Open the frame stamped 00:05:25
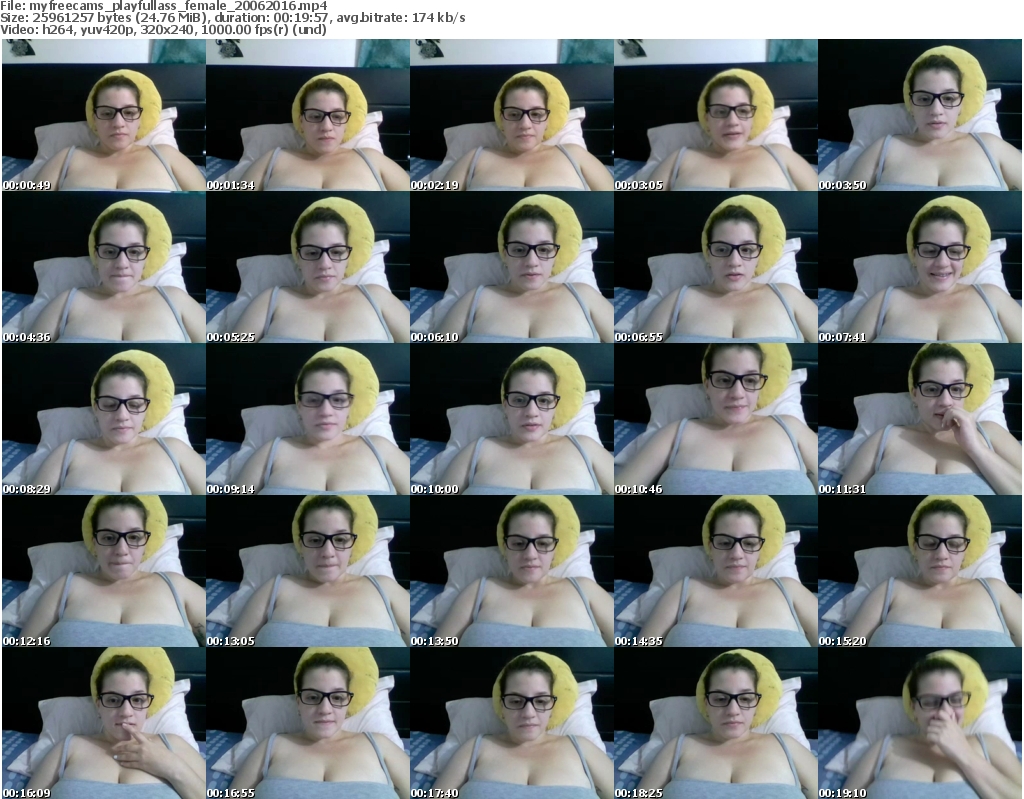Viewport: 1024px width, 799px height. pos(308,267)
